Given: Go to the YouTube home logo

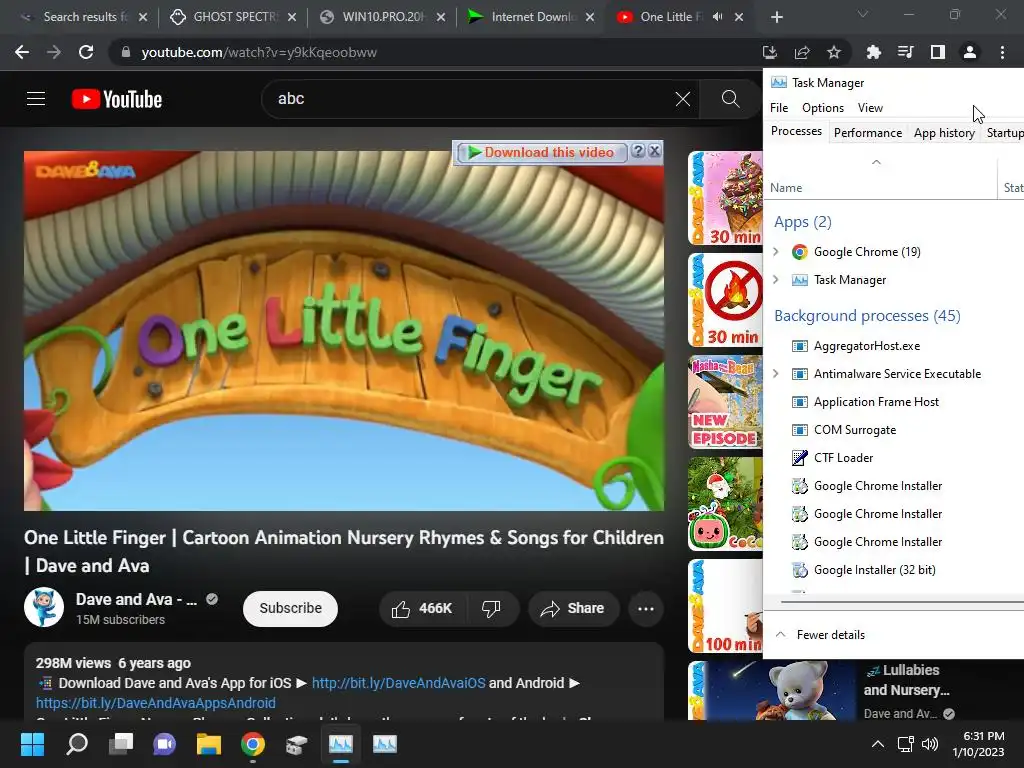Looking at the screenshot, I should (x=117, y=99).
